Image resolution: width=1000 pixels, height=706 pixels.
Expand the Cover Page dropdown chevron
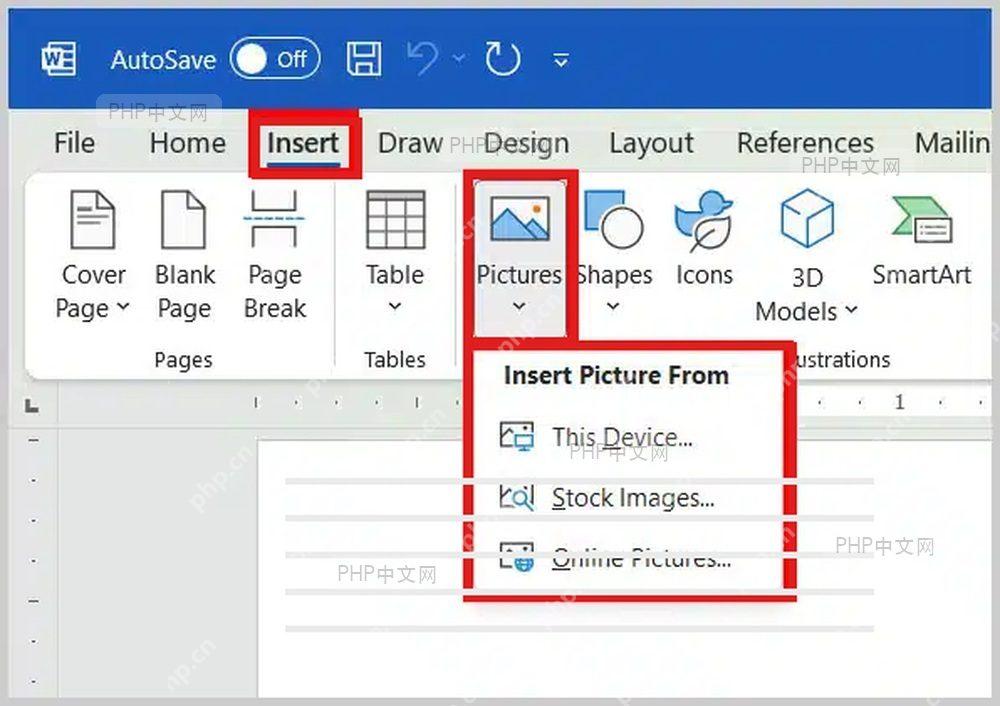click(x=123, y=307)
